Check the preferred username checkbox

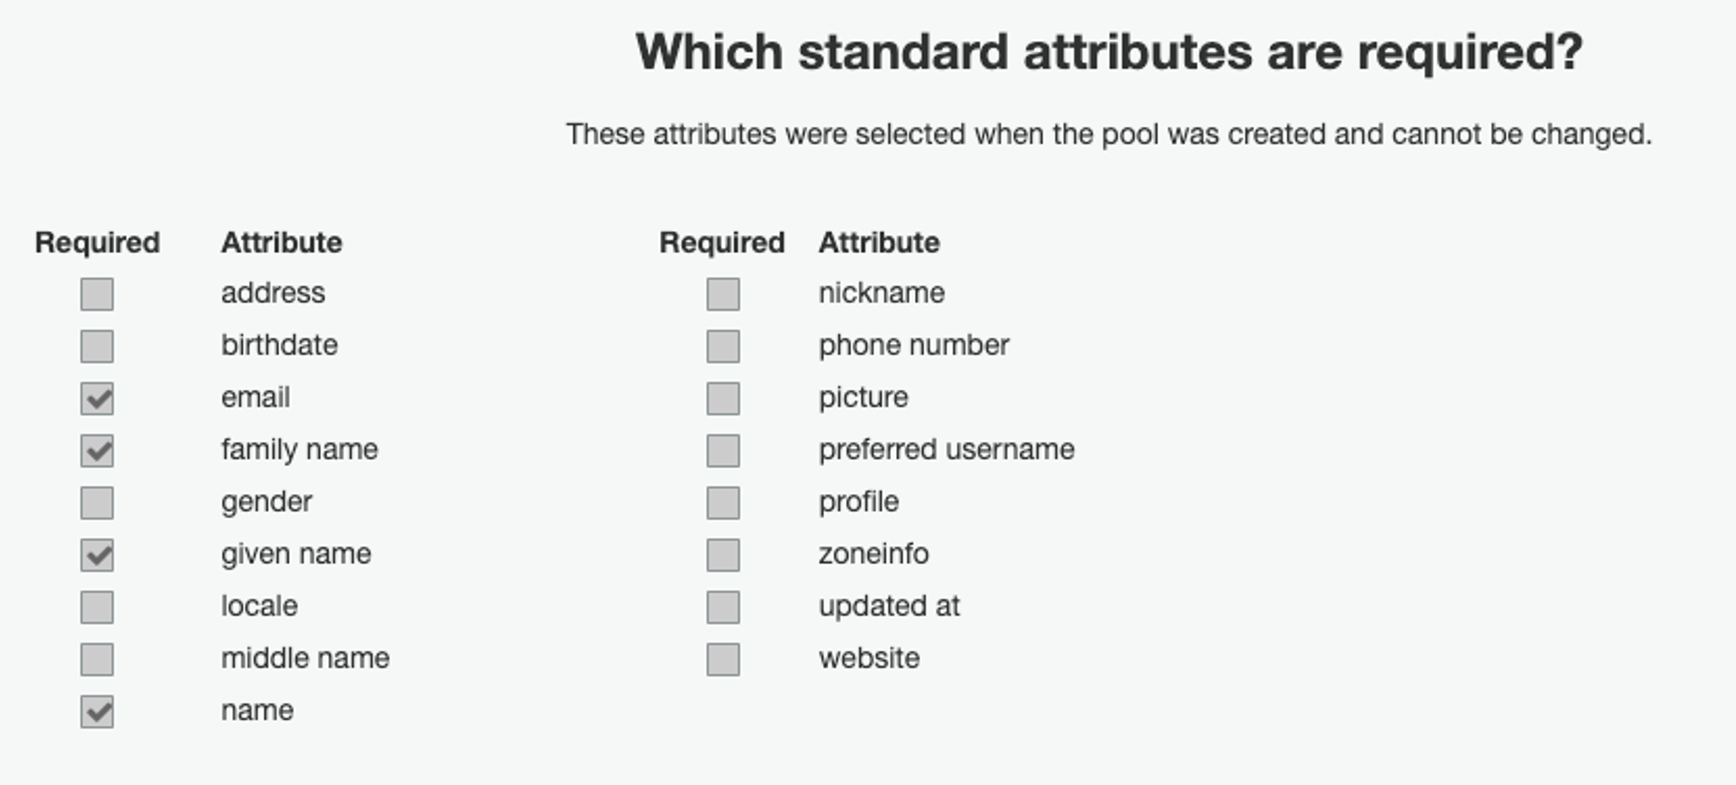pyautogui.click(x=723, y=450)
